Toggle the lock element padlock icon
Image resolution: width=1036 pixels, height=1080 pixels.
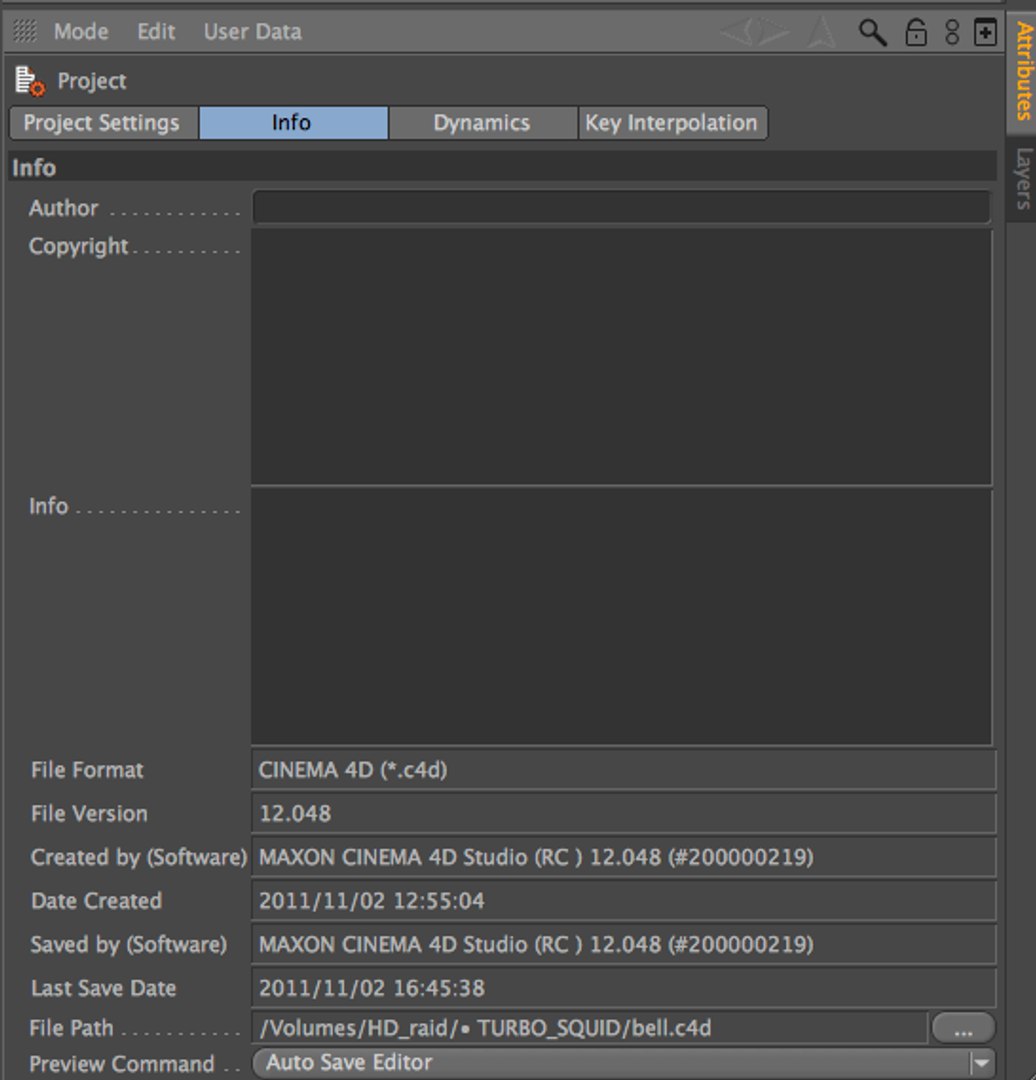(x=915, y=32)
